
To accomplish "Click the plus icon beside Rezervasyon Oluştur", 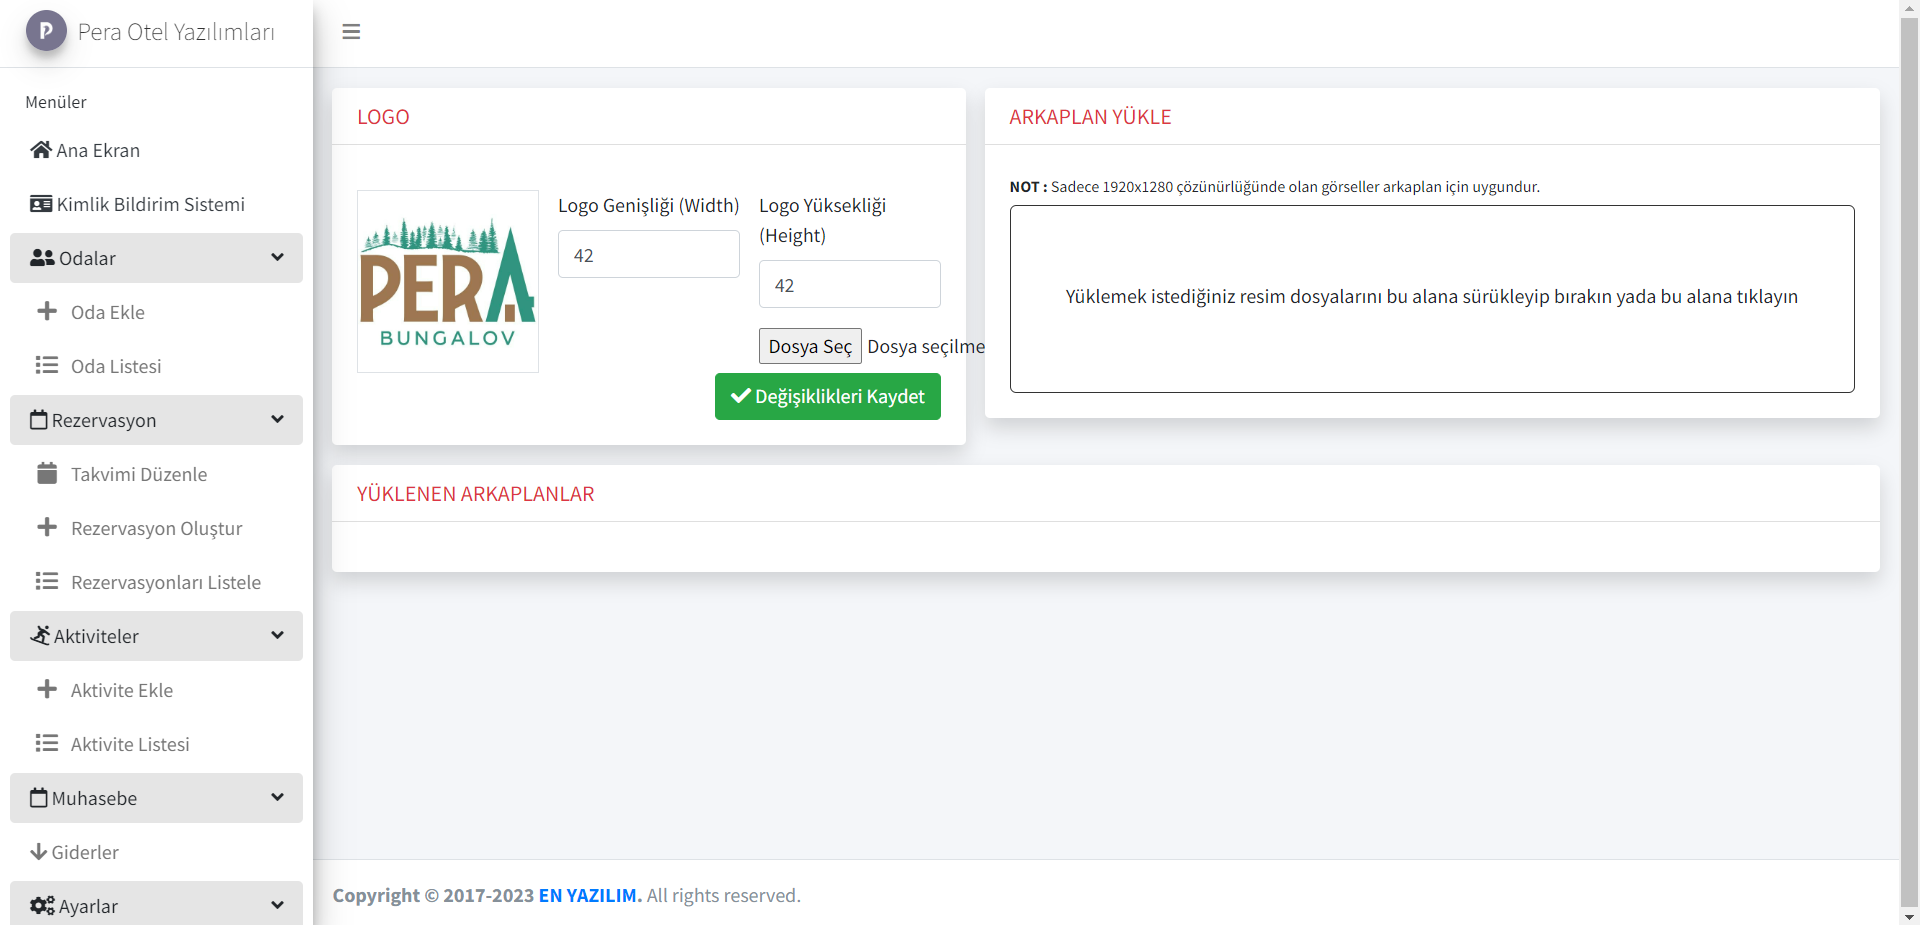I will [47, 527].
